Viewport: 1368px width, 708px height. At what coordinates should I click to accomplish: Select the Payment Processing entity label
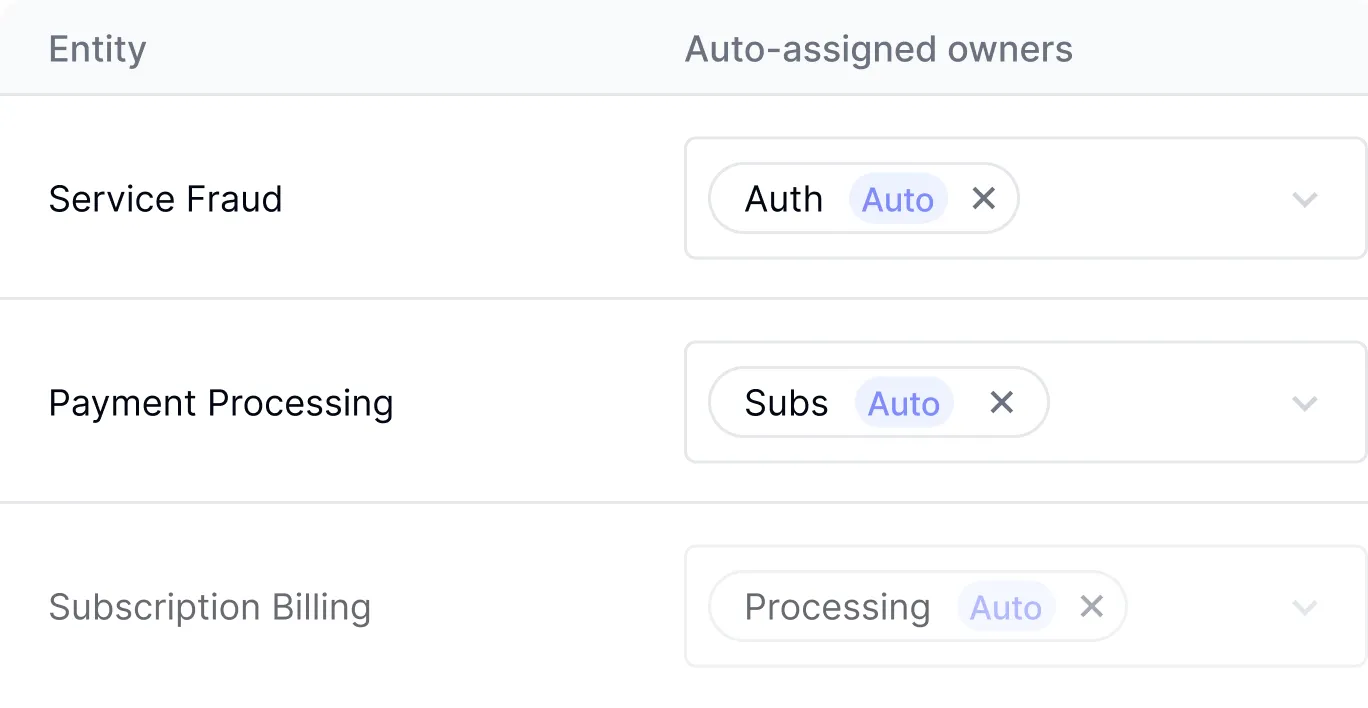(221, 403)
